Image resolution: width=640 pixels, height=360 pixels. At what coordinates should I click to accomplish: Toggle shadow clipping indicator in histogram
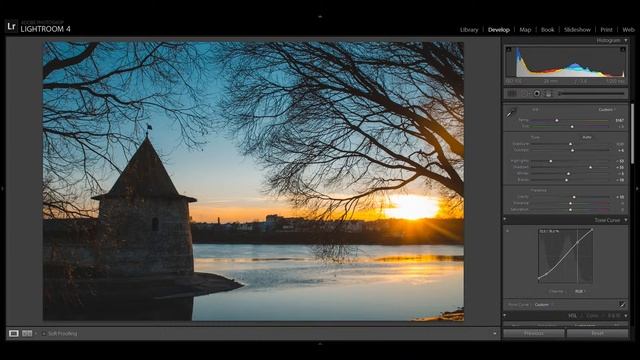(509, 49)
